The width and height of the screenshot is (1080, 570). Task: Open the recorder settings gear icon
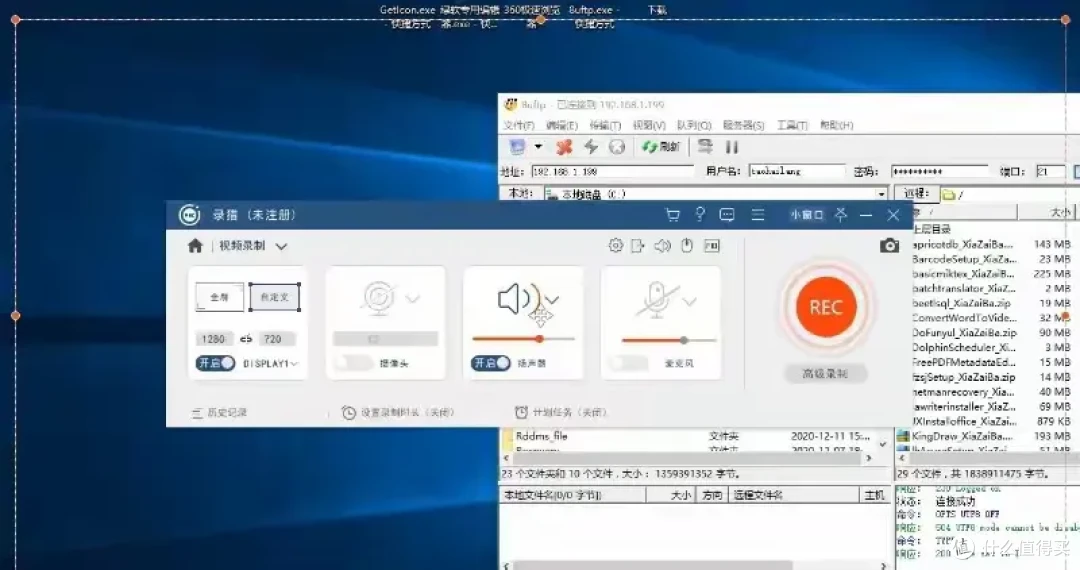click(x=616, y=246)
